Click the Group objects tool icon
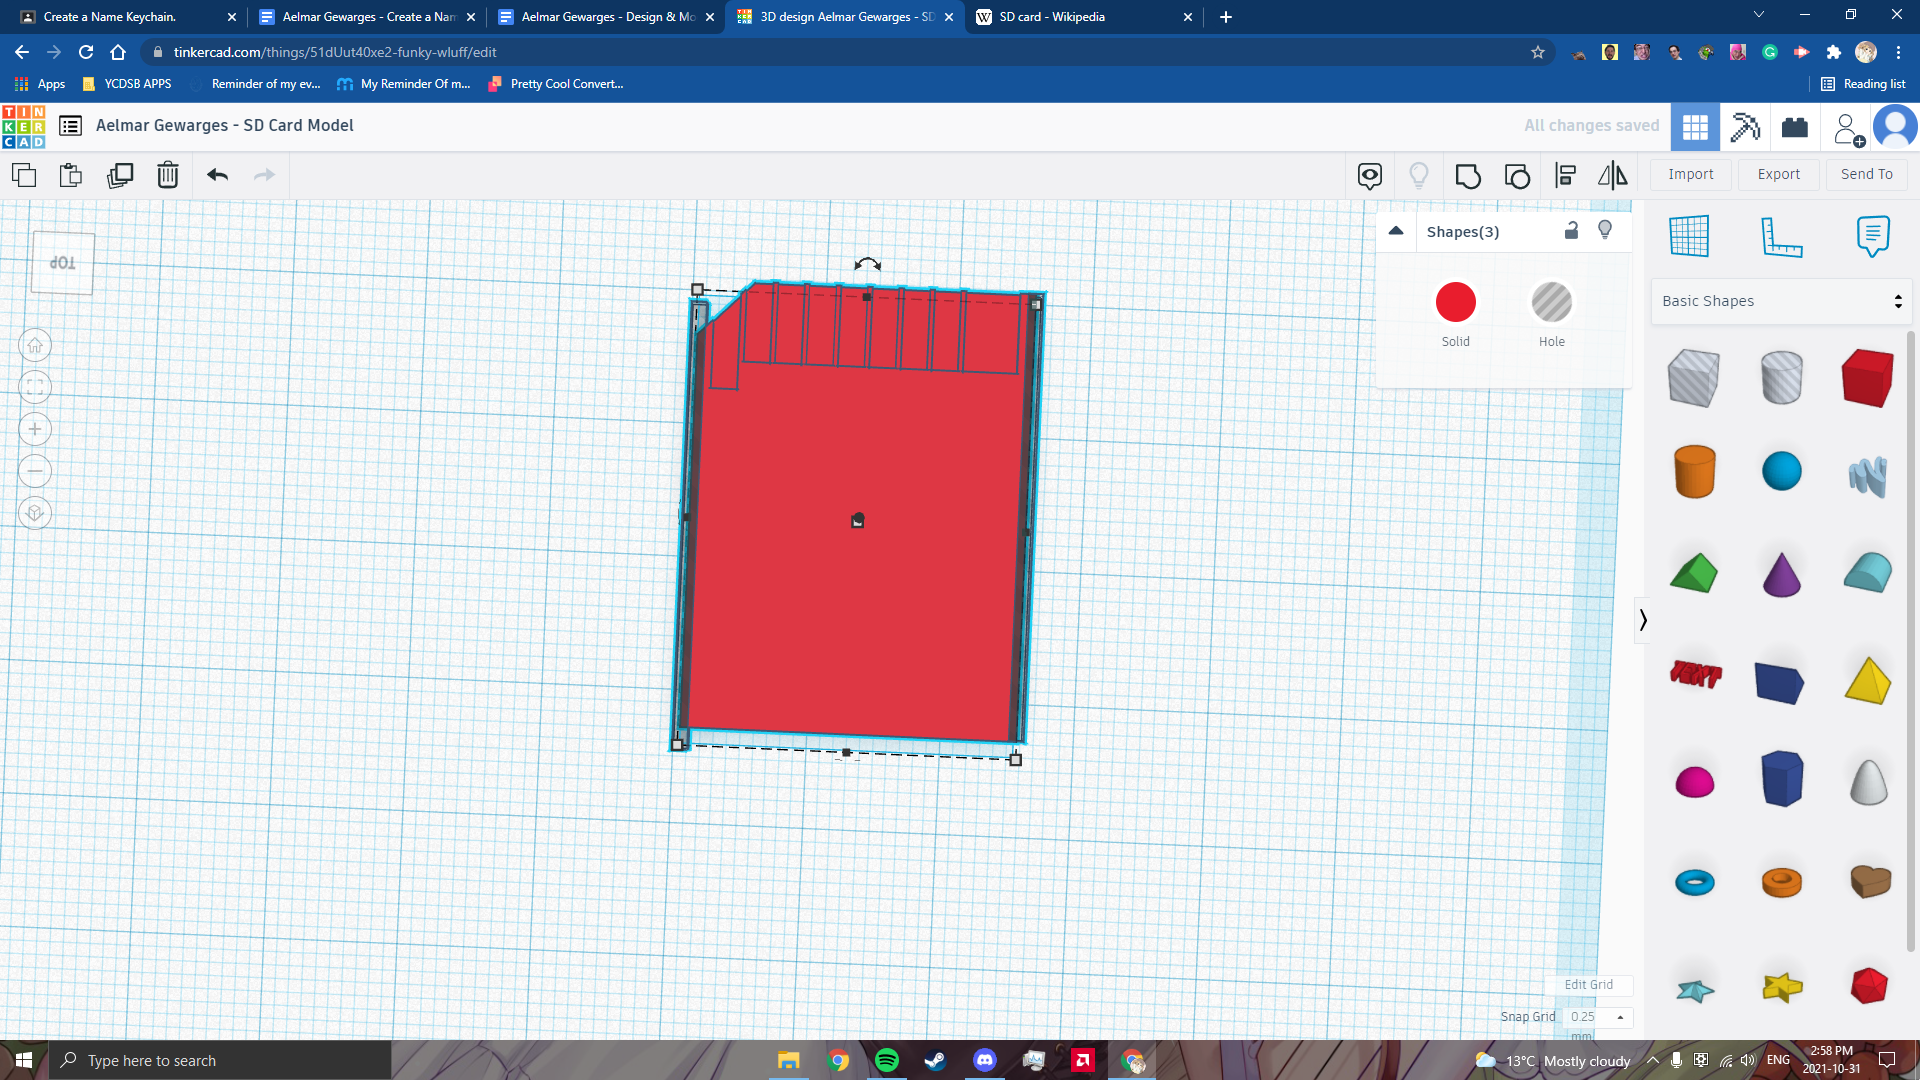This screenshot has height=1080, width=1920. 1468,174
